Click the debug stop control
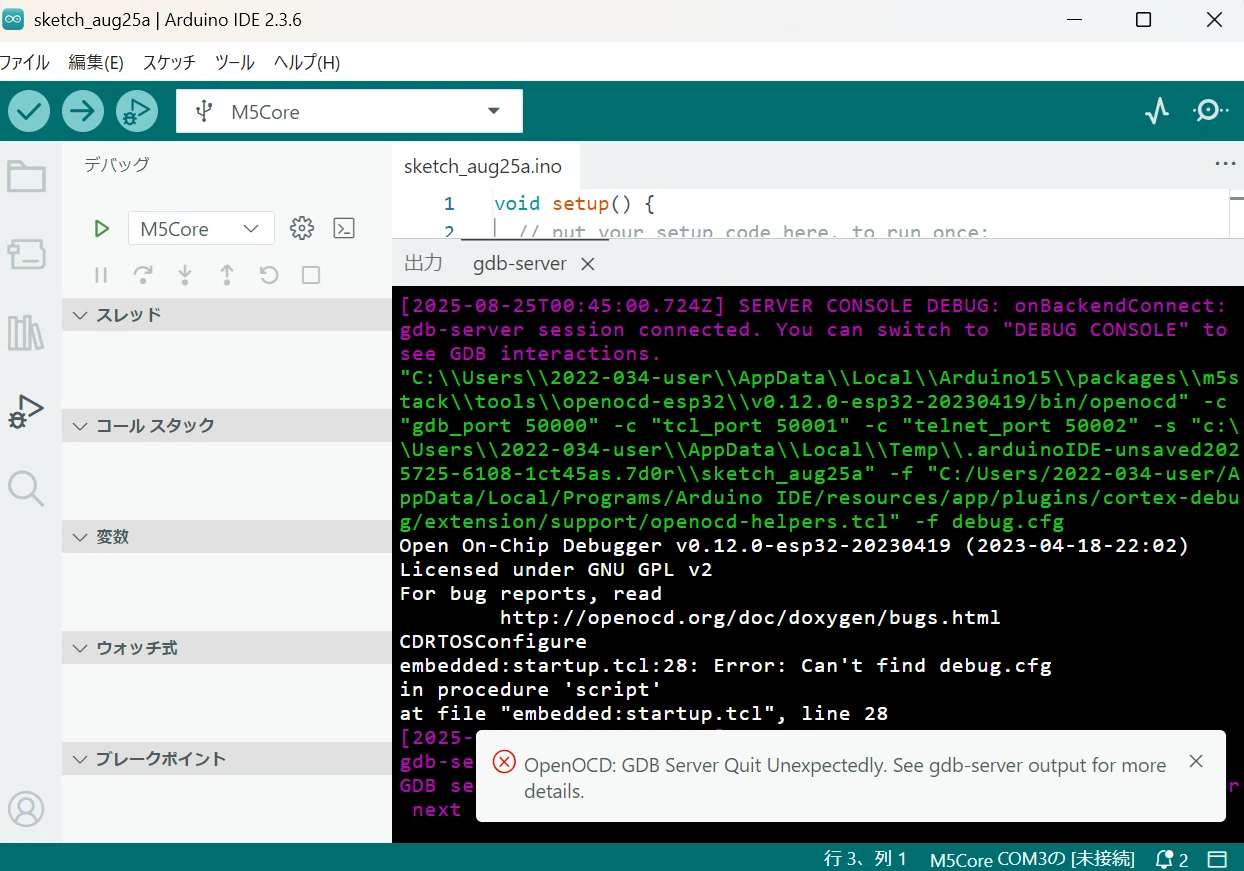The height and width of the screenshot is (871, 1244). coord(311,275)
